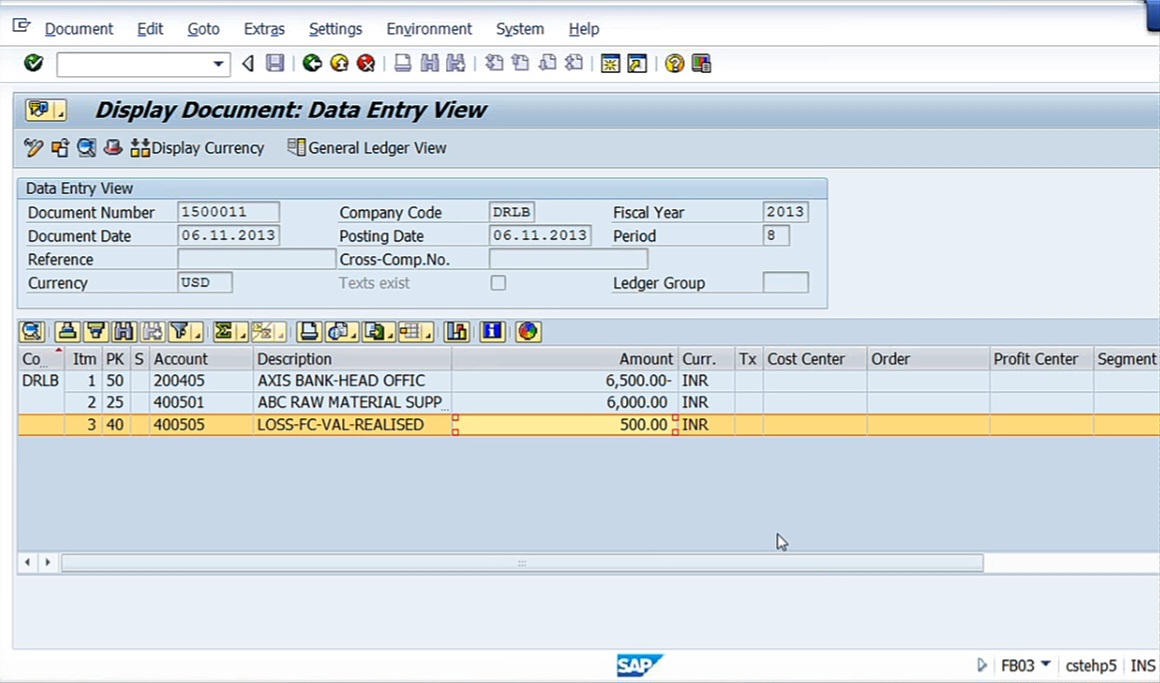
Task: Go to Previous Page icon
Action: pyautogui.click(x=521, y=64)
